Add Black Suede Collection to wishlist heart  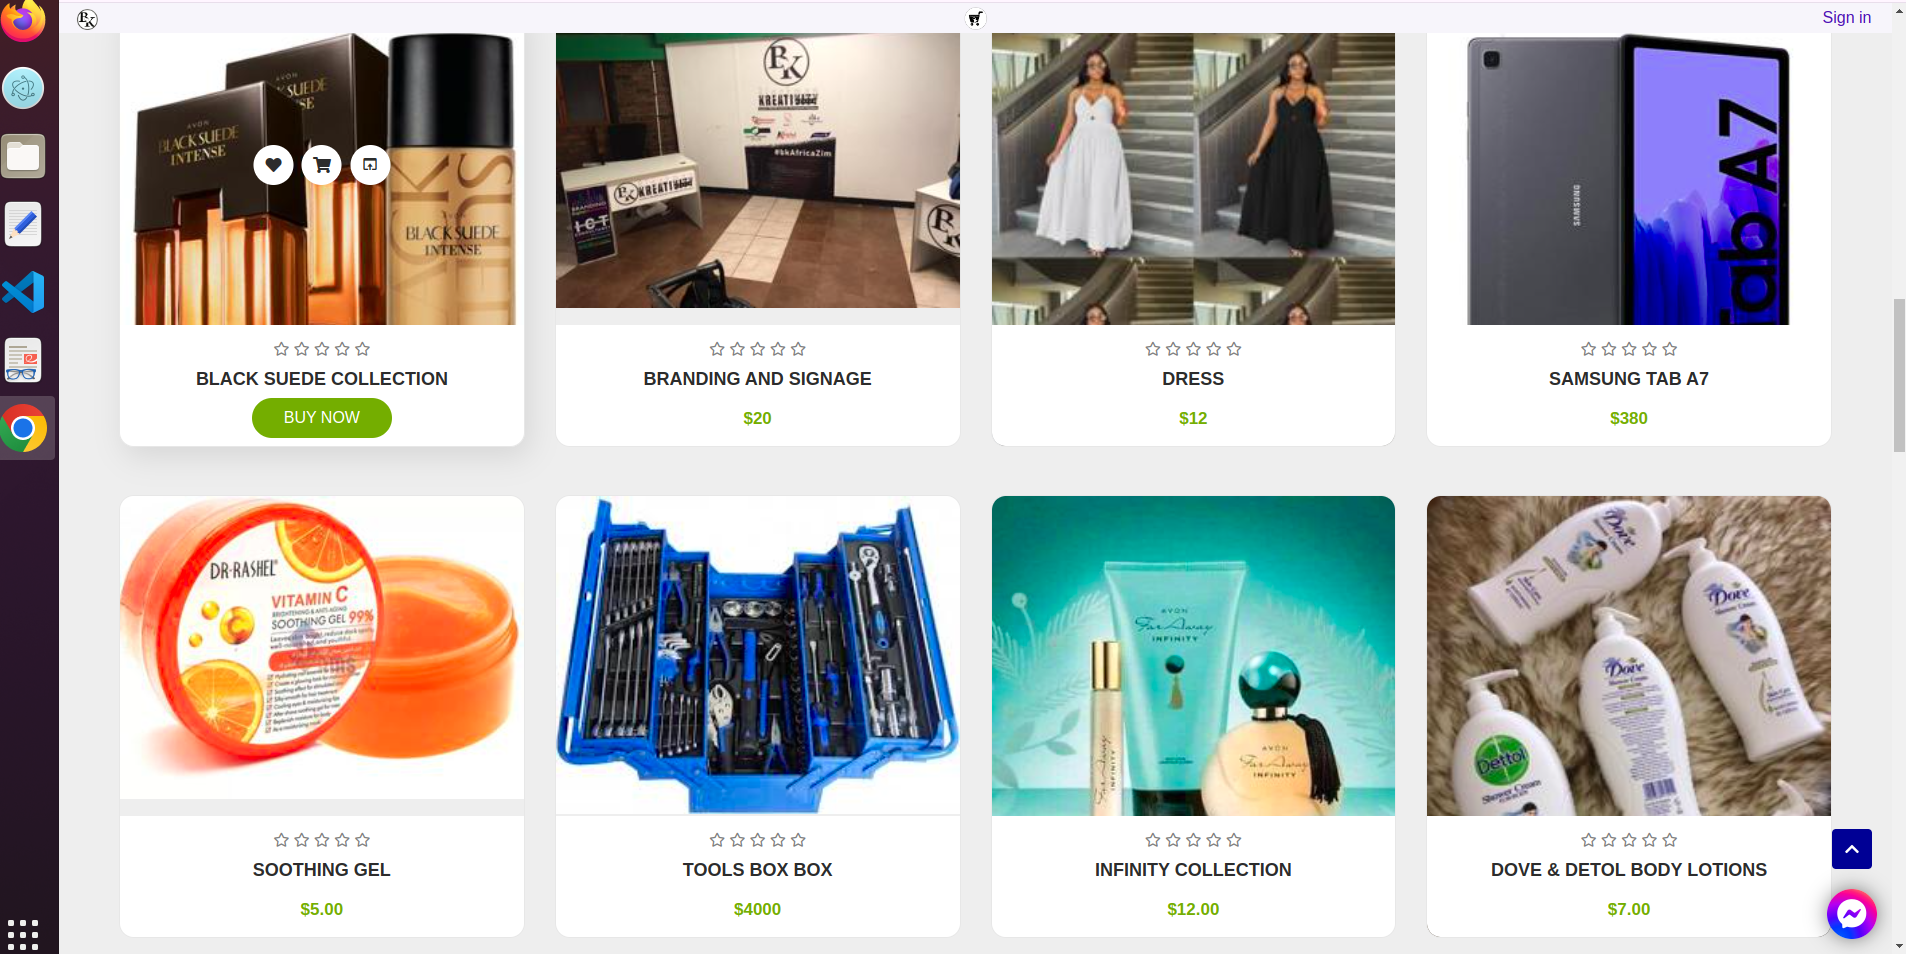pos(273,165)
